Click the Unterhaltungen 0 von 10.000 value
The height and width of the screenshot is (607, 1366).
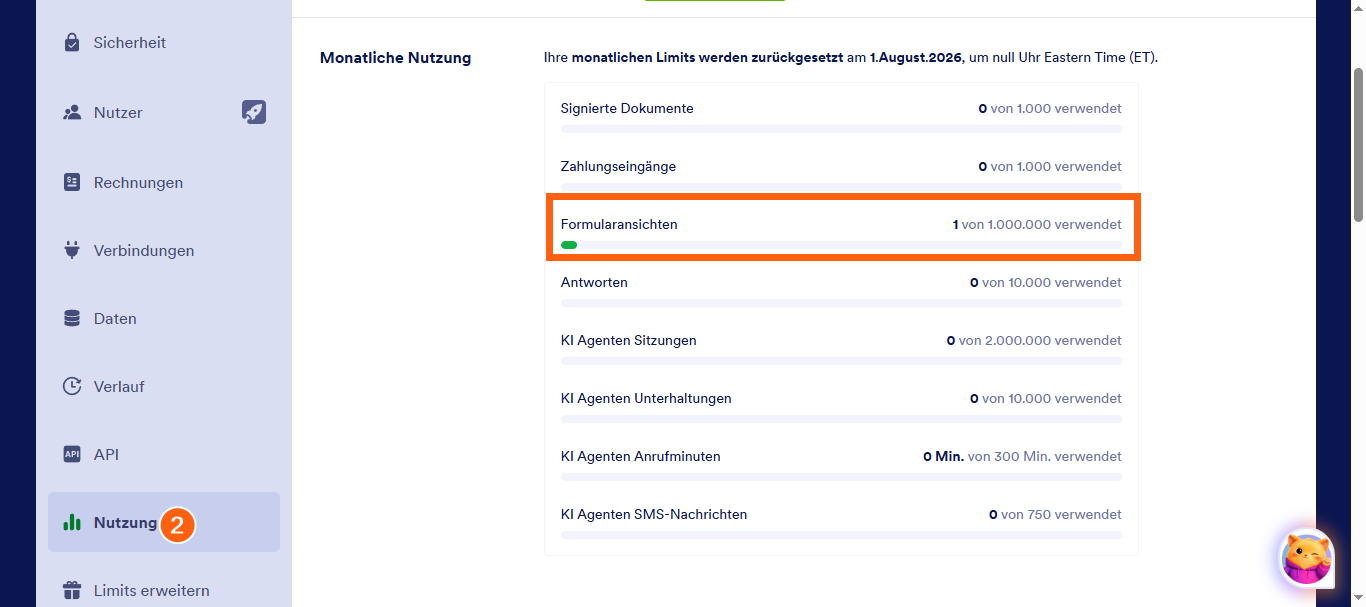coord(1046,398)
